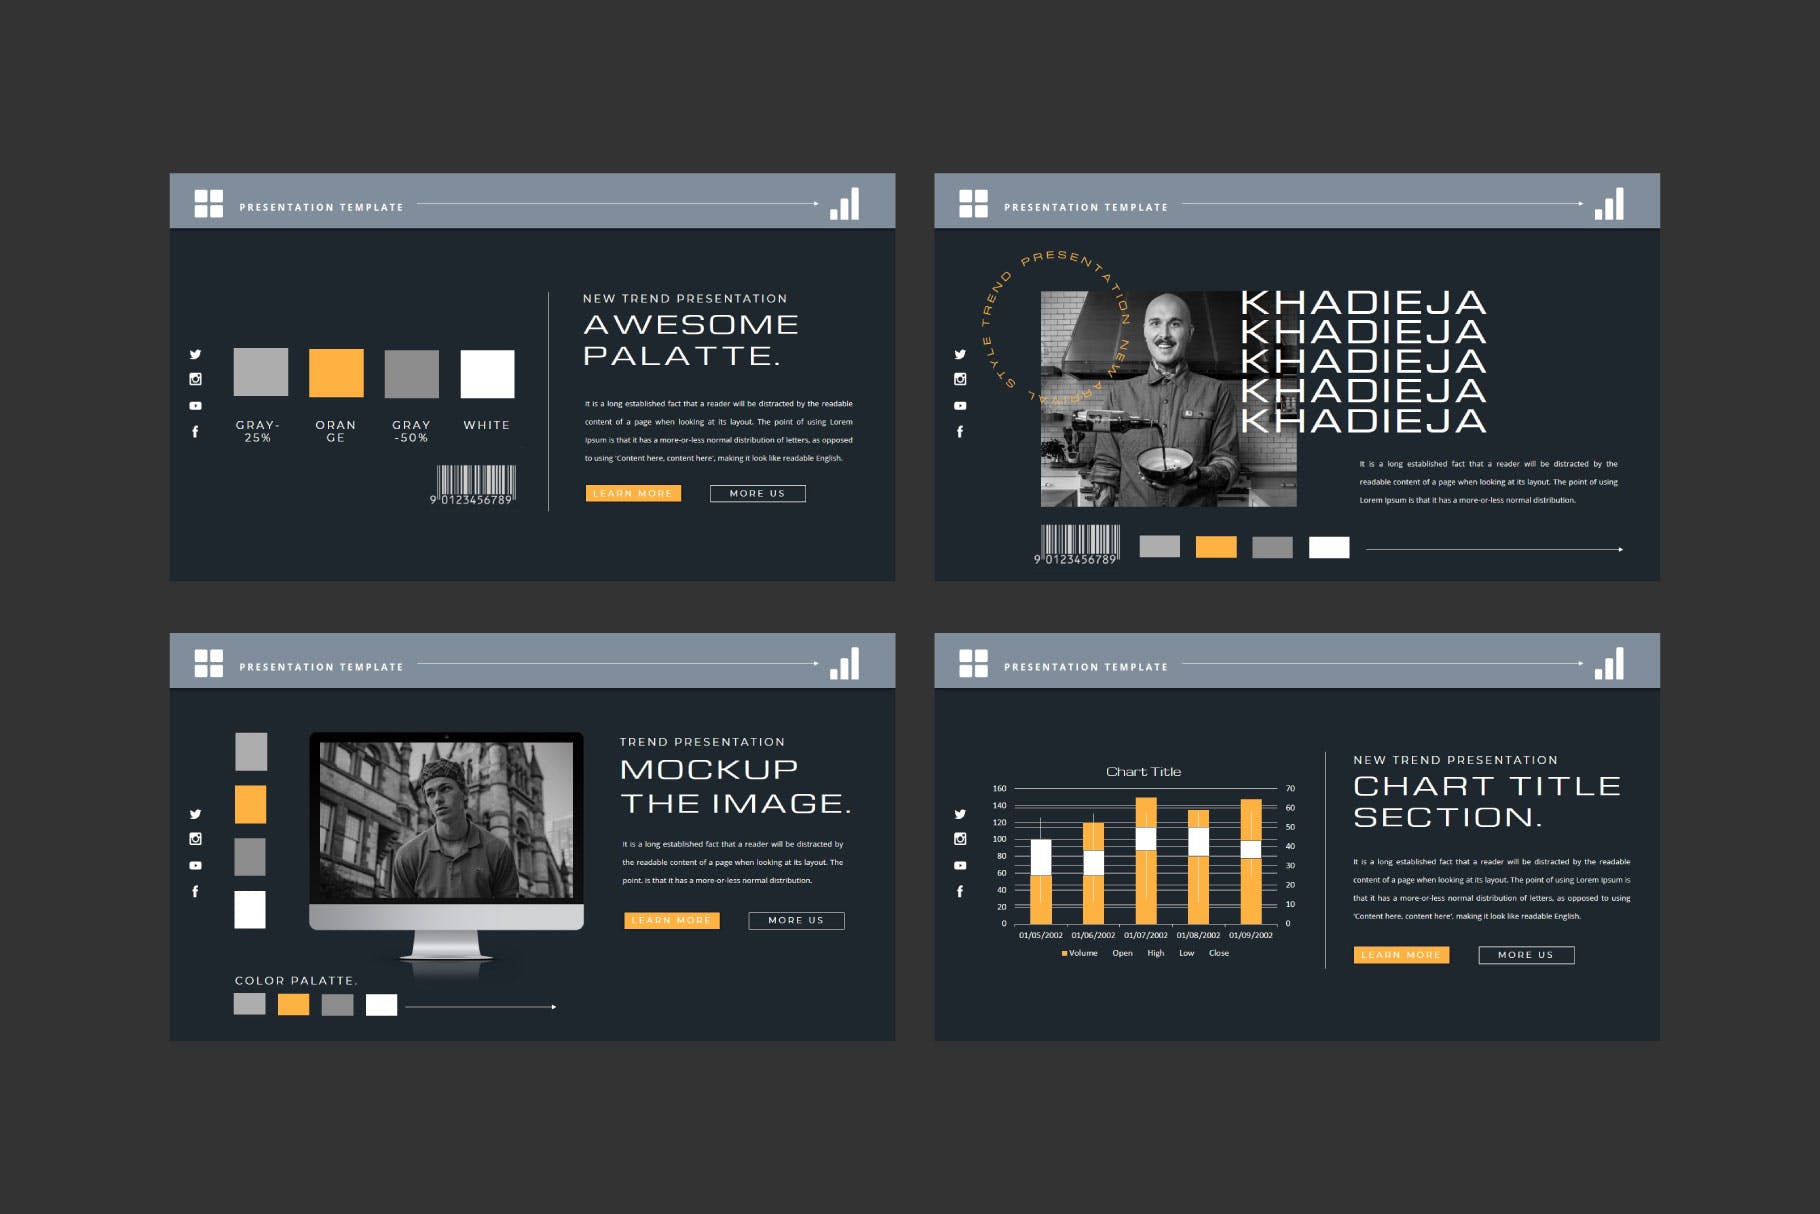Click the COLOR PALATTE label
1820x1214 pixels.
pyautogui.click(x=296, y=981)
